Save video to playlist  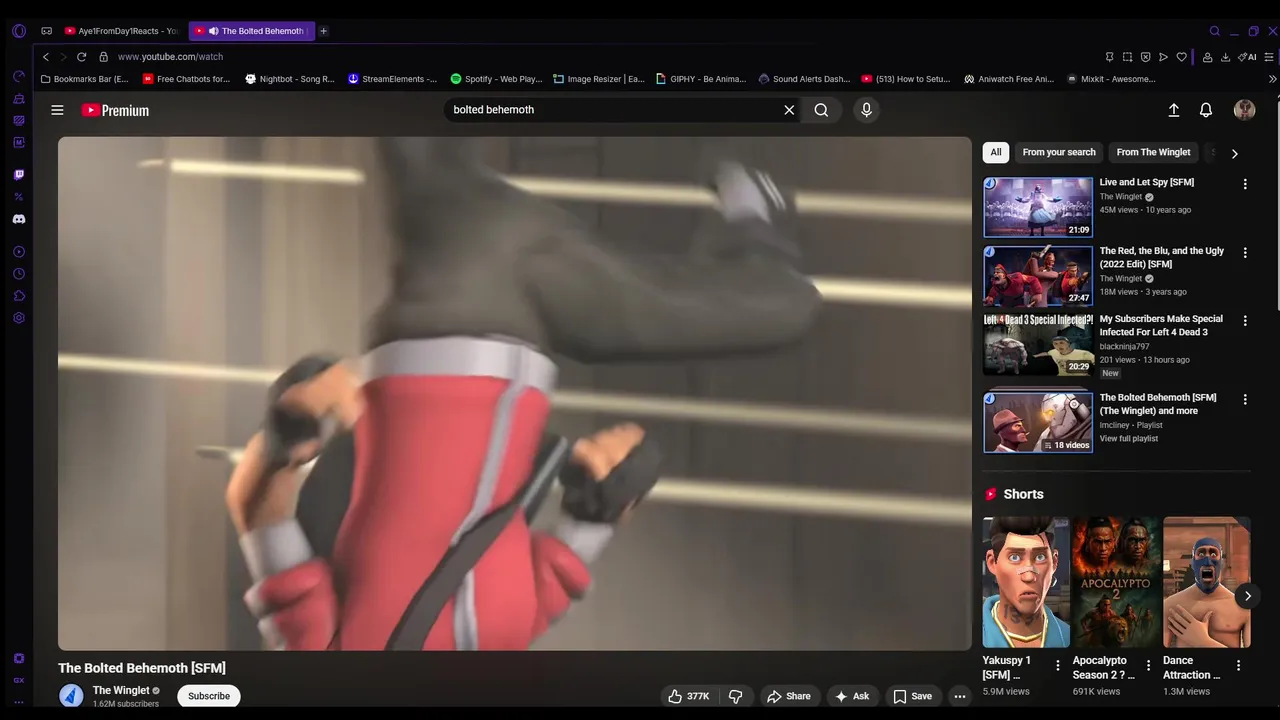(x=912, y=696)
